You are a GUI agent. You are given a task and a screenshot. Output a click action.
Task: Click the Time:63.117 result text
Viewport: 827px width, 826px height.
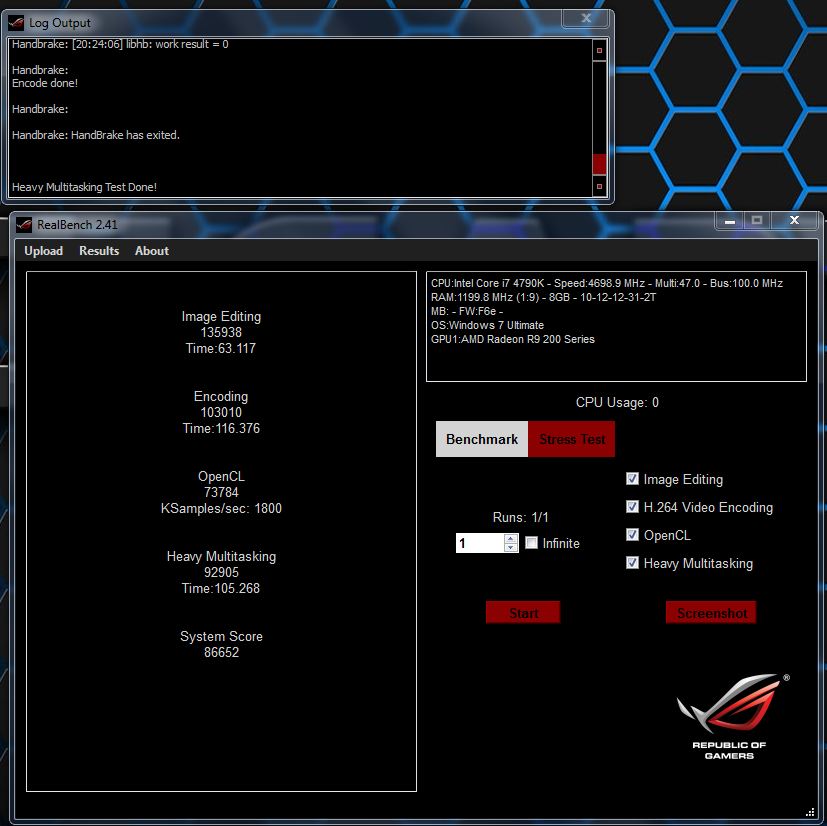[220, 349]
